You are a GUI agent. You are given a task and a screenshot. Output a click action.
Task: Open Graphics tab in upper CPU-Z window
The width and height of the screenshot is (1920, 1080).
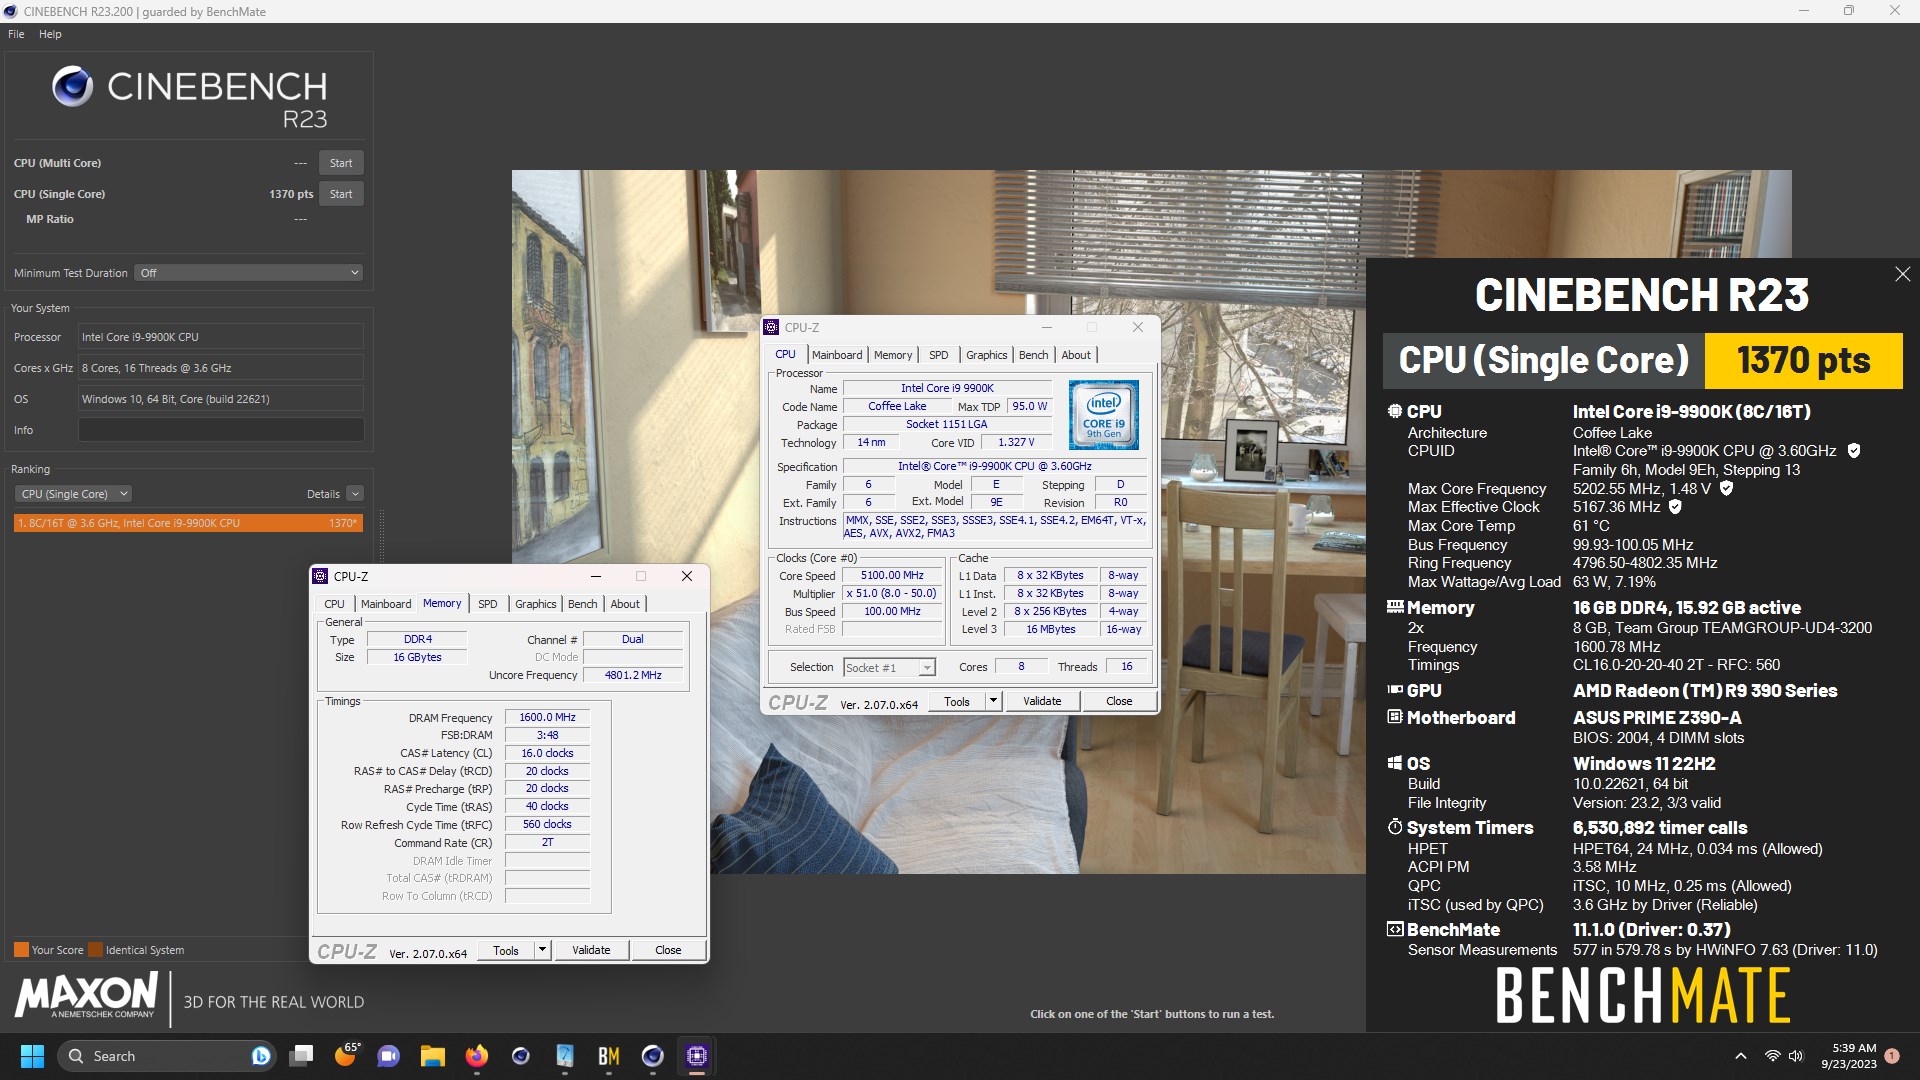pyautogui.click(x=986, y=355)
